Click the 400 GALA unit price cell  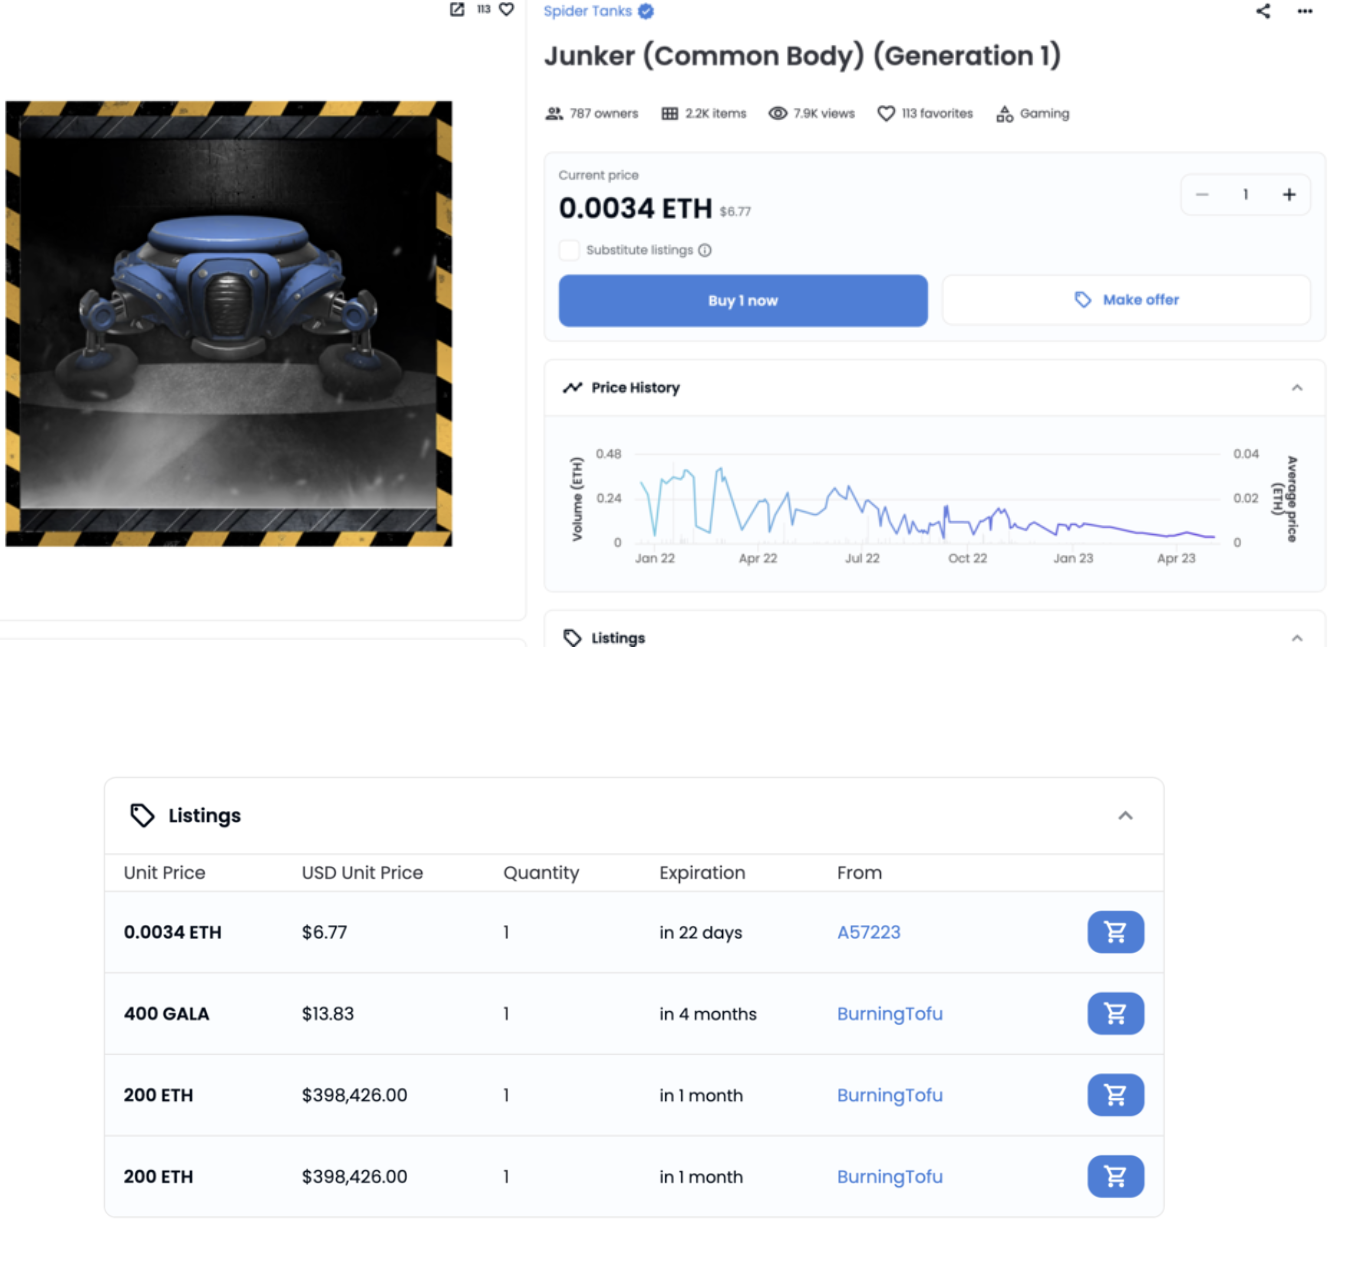click(166, 1014)
